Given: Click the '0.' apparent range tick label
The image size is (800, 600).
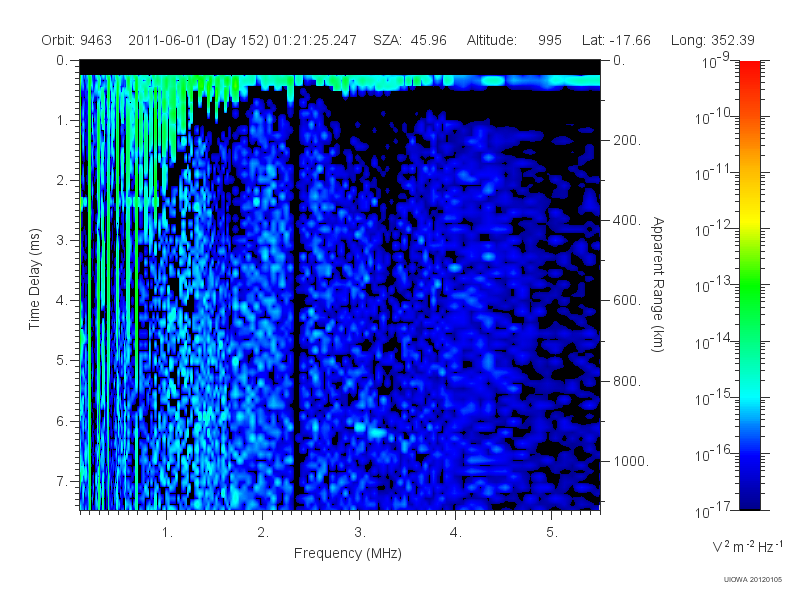Looking at the screenshot, I should pyautogui.click(x=619, y=60).
